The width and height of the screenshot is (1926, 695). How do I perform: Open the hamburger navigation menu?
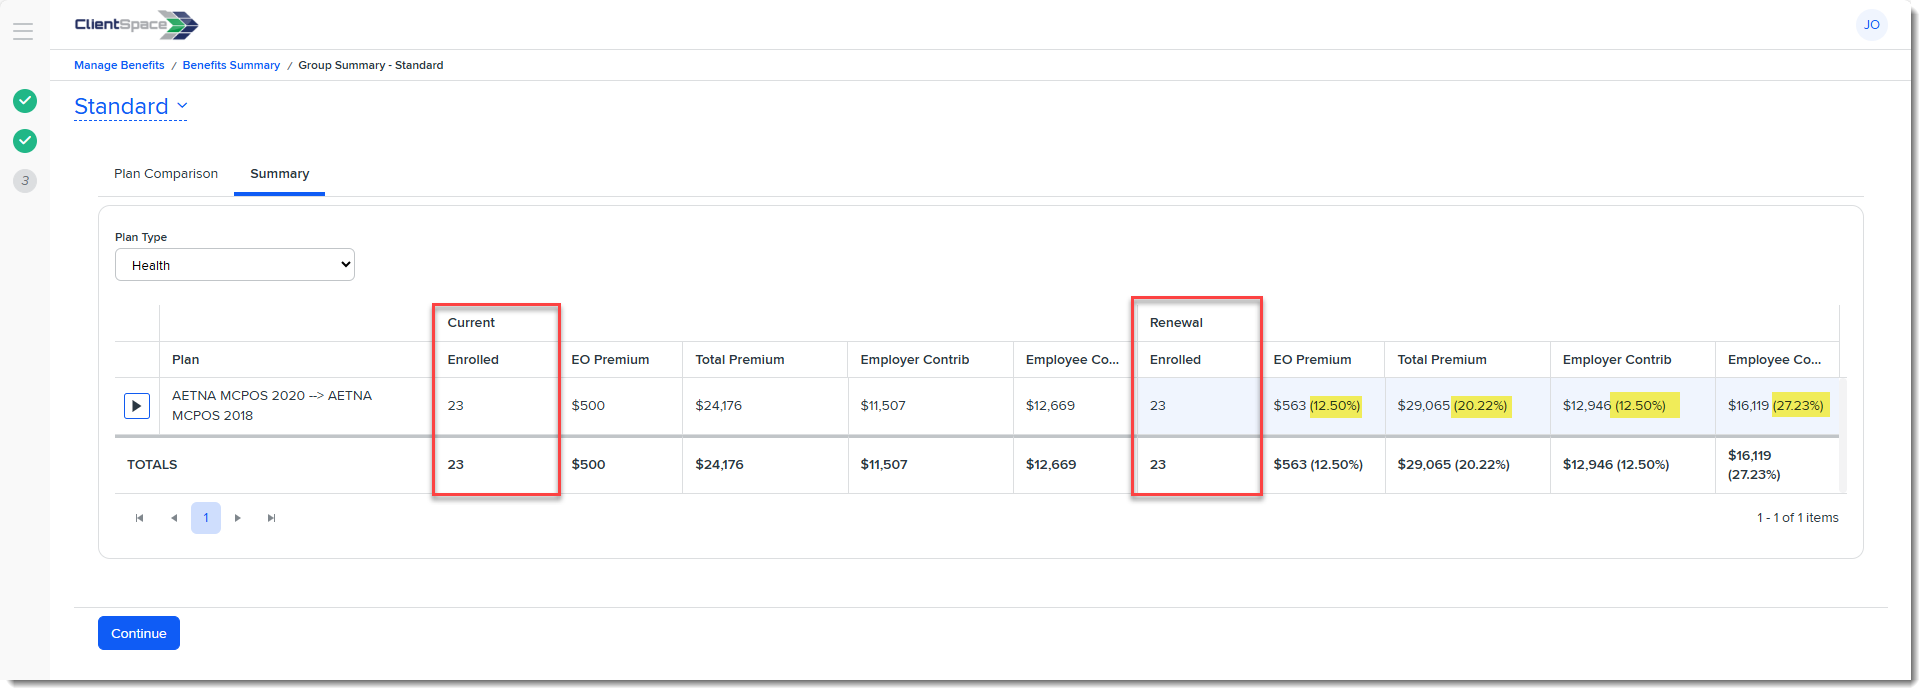tap(23, 31)
